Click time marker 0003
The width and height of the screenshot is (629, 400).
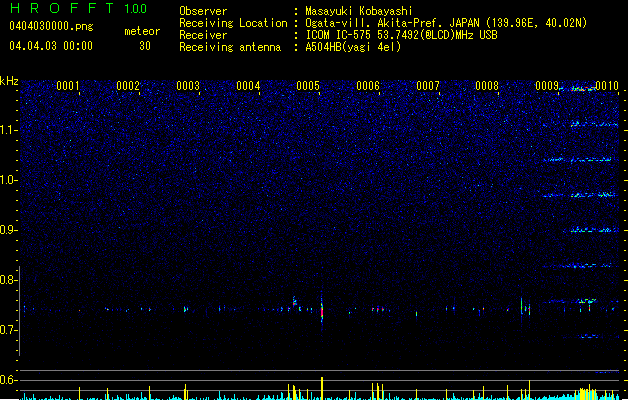[188, 86]
